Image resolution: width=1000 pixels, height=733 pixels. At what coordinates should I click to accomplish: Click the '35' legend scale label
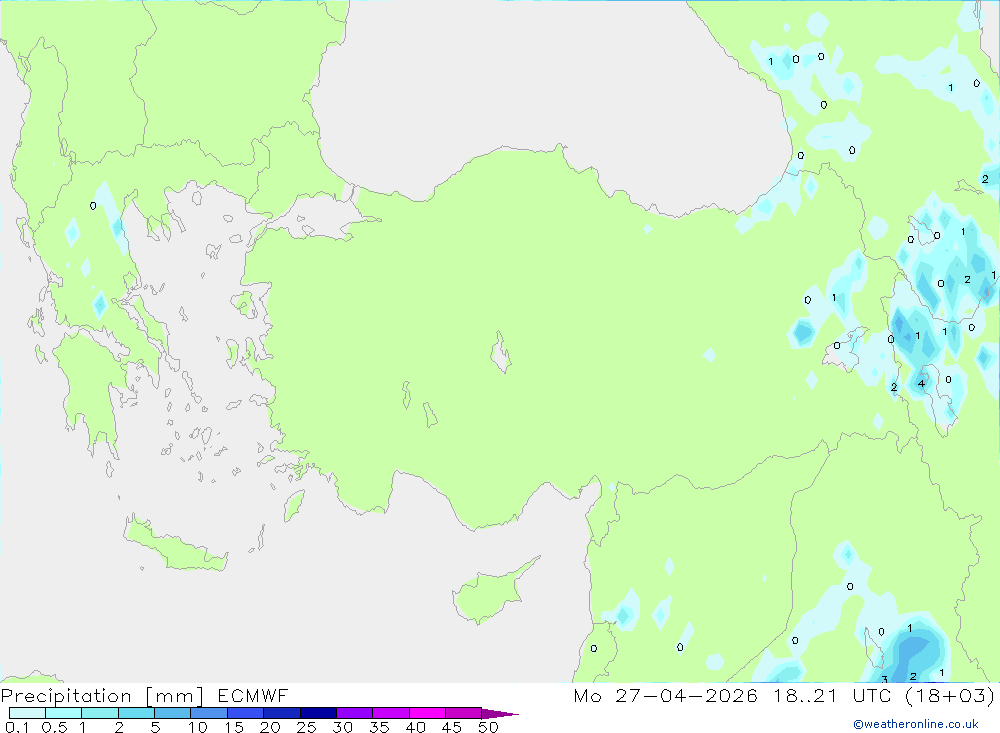click(x=379, y=727)
